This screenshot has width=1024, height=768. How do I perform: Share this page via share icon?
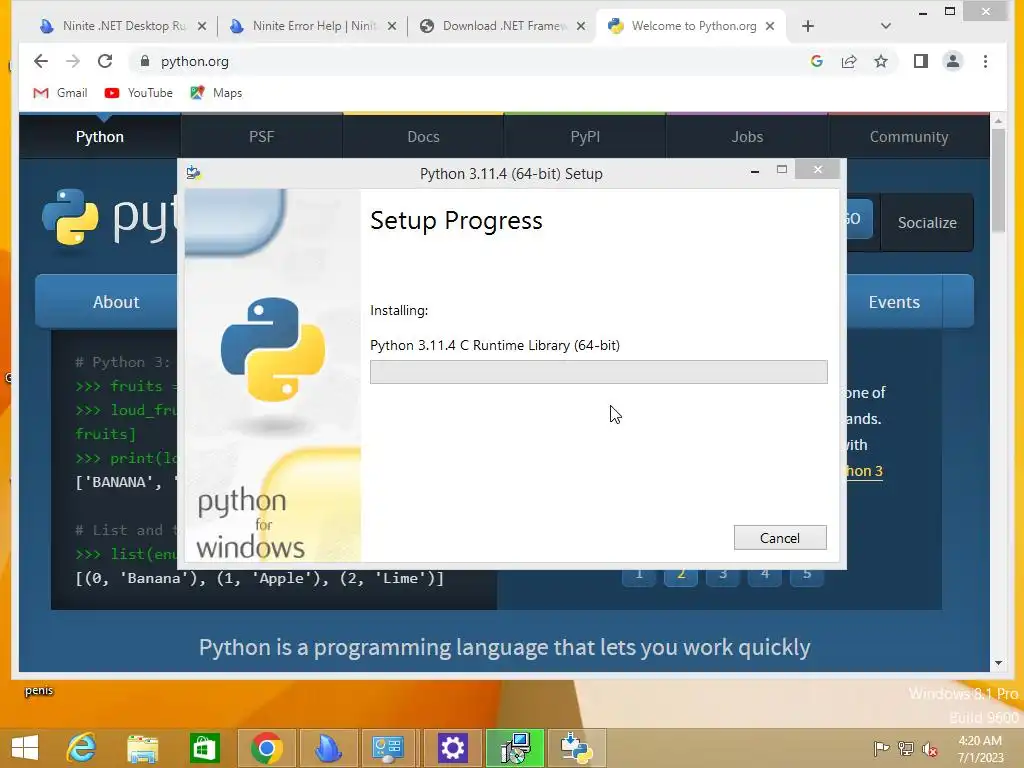click(849, 61)
